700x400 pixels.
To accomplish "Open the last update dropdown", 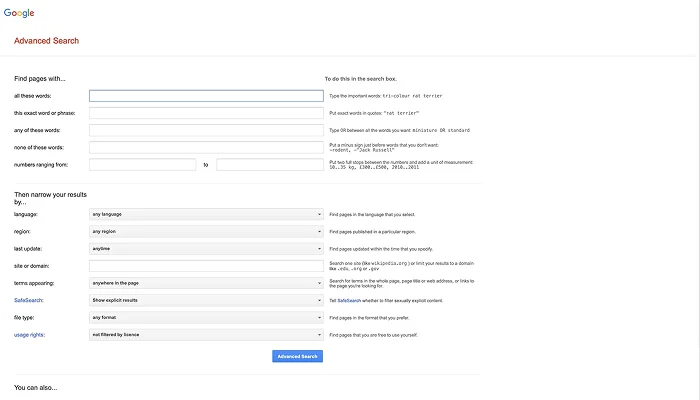I will point(206,248).
